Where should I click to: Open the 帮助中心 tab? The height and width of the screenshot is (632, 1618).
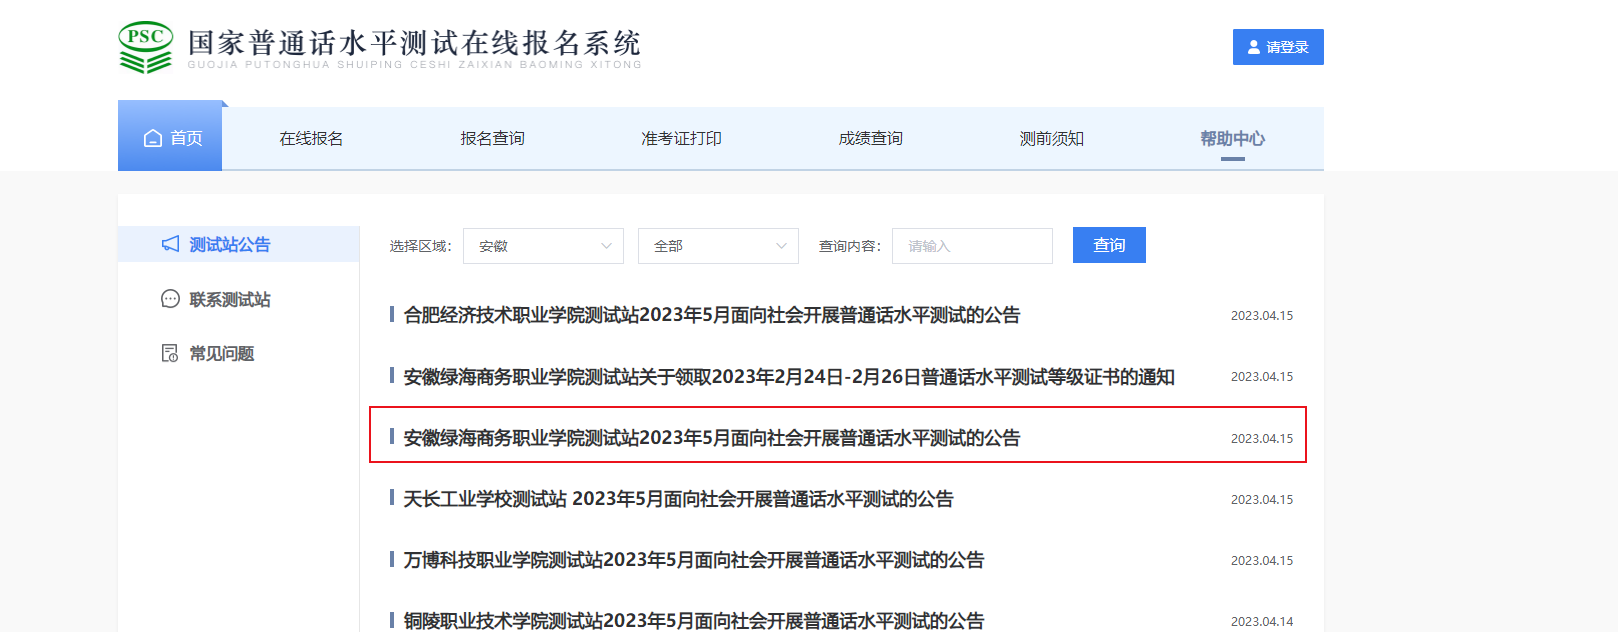coord(1232,139)
